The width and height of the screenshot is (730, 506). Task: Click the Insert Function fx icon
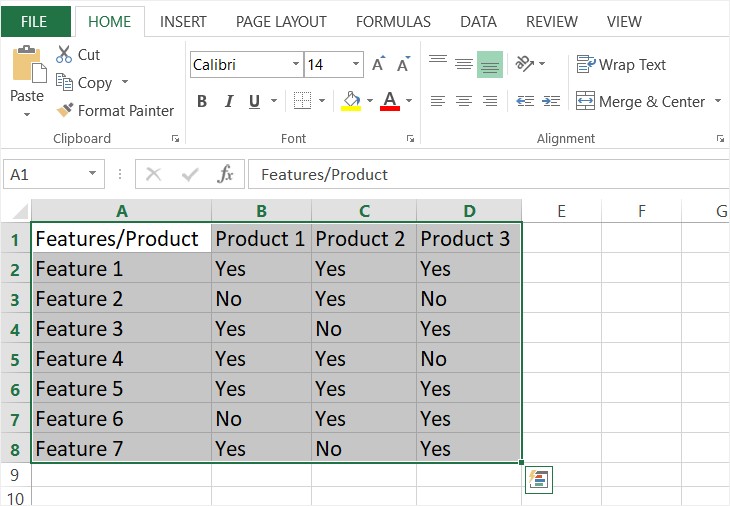click(x=225, y=174)
